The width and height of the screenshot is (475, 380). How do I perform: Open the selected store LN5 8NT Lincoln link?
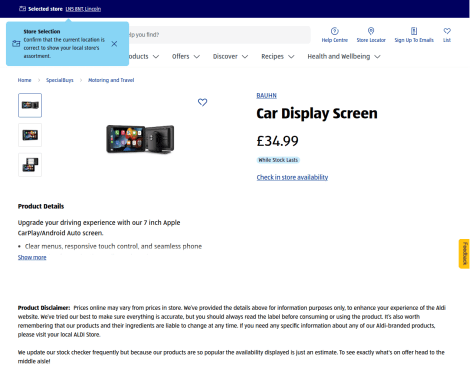(x=83, y=9)
